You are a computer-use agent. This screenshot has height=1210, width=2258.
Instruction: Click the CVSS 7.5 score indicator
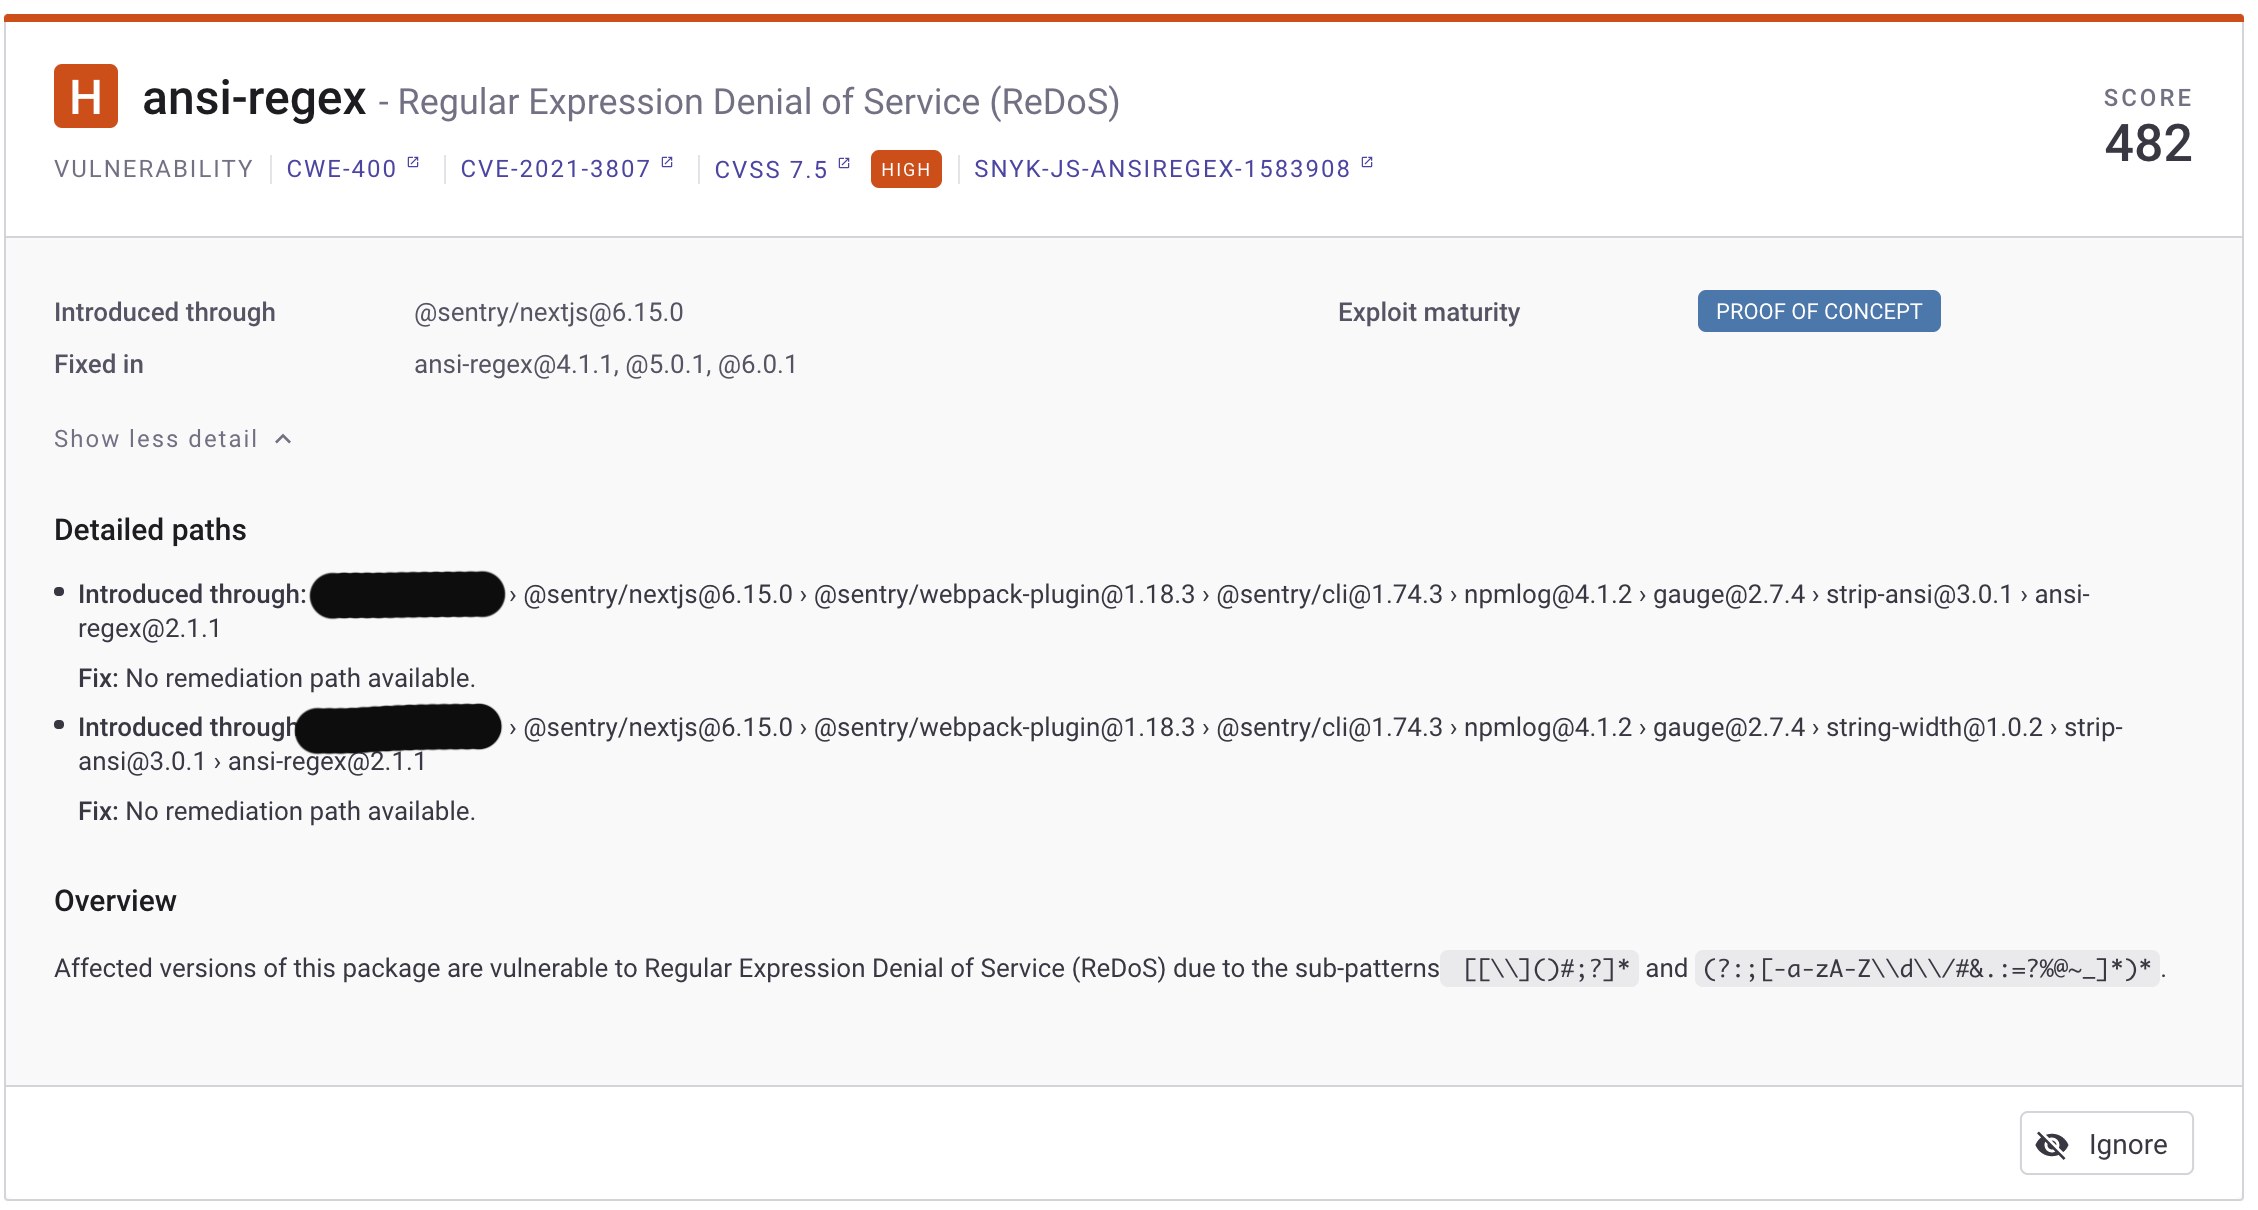coord(771,168)
